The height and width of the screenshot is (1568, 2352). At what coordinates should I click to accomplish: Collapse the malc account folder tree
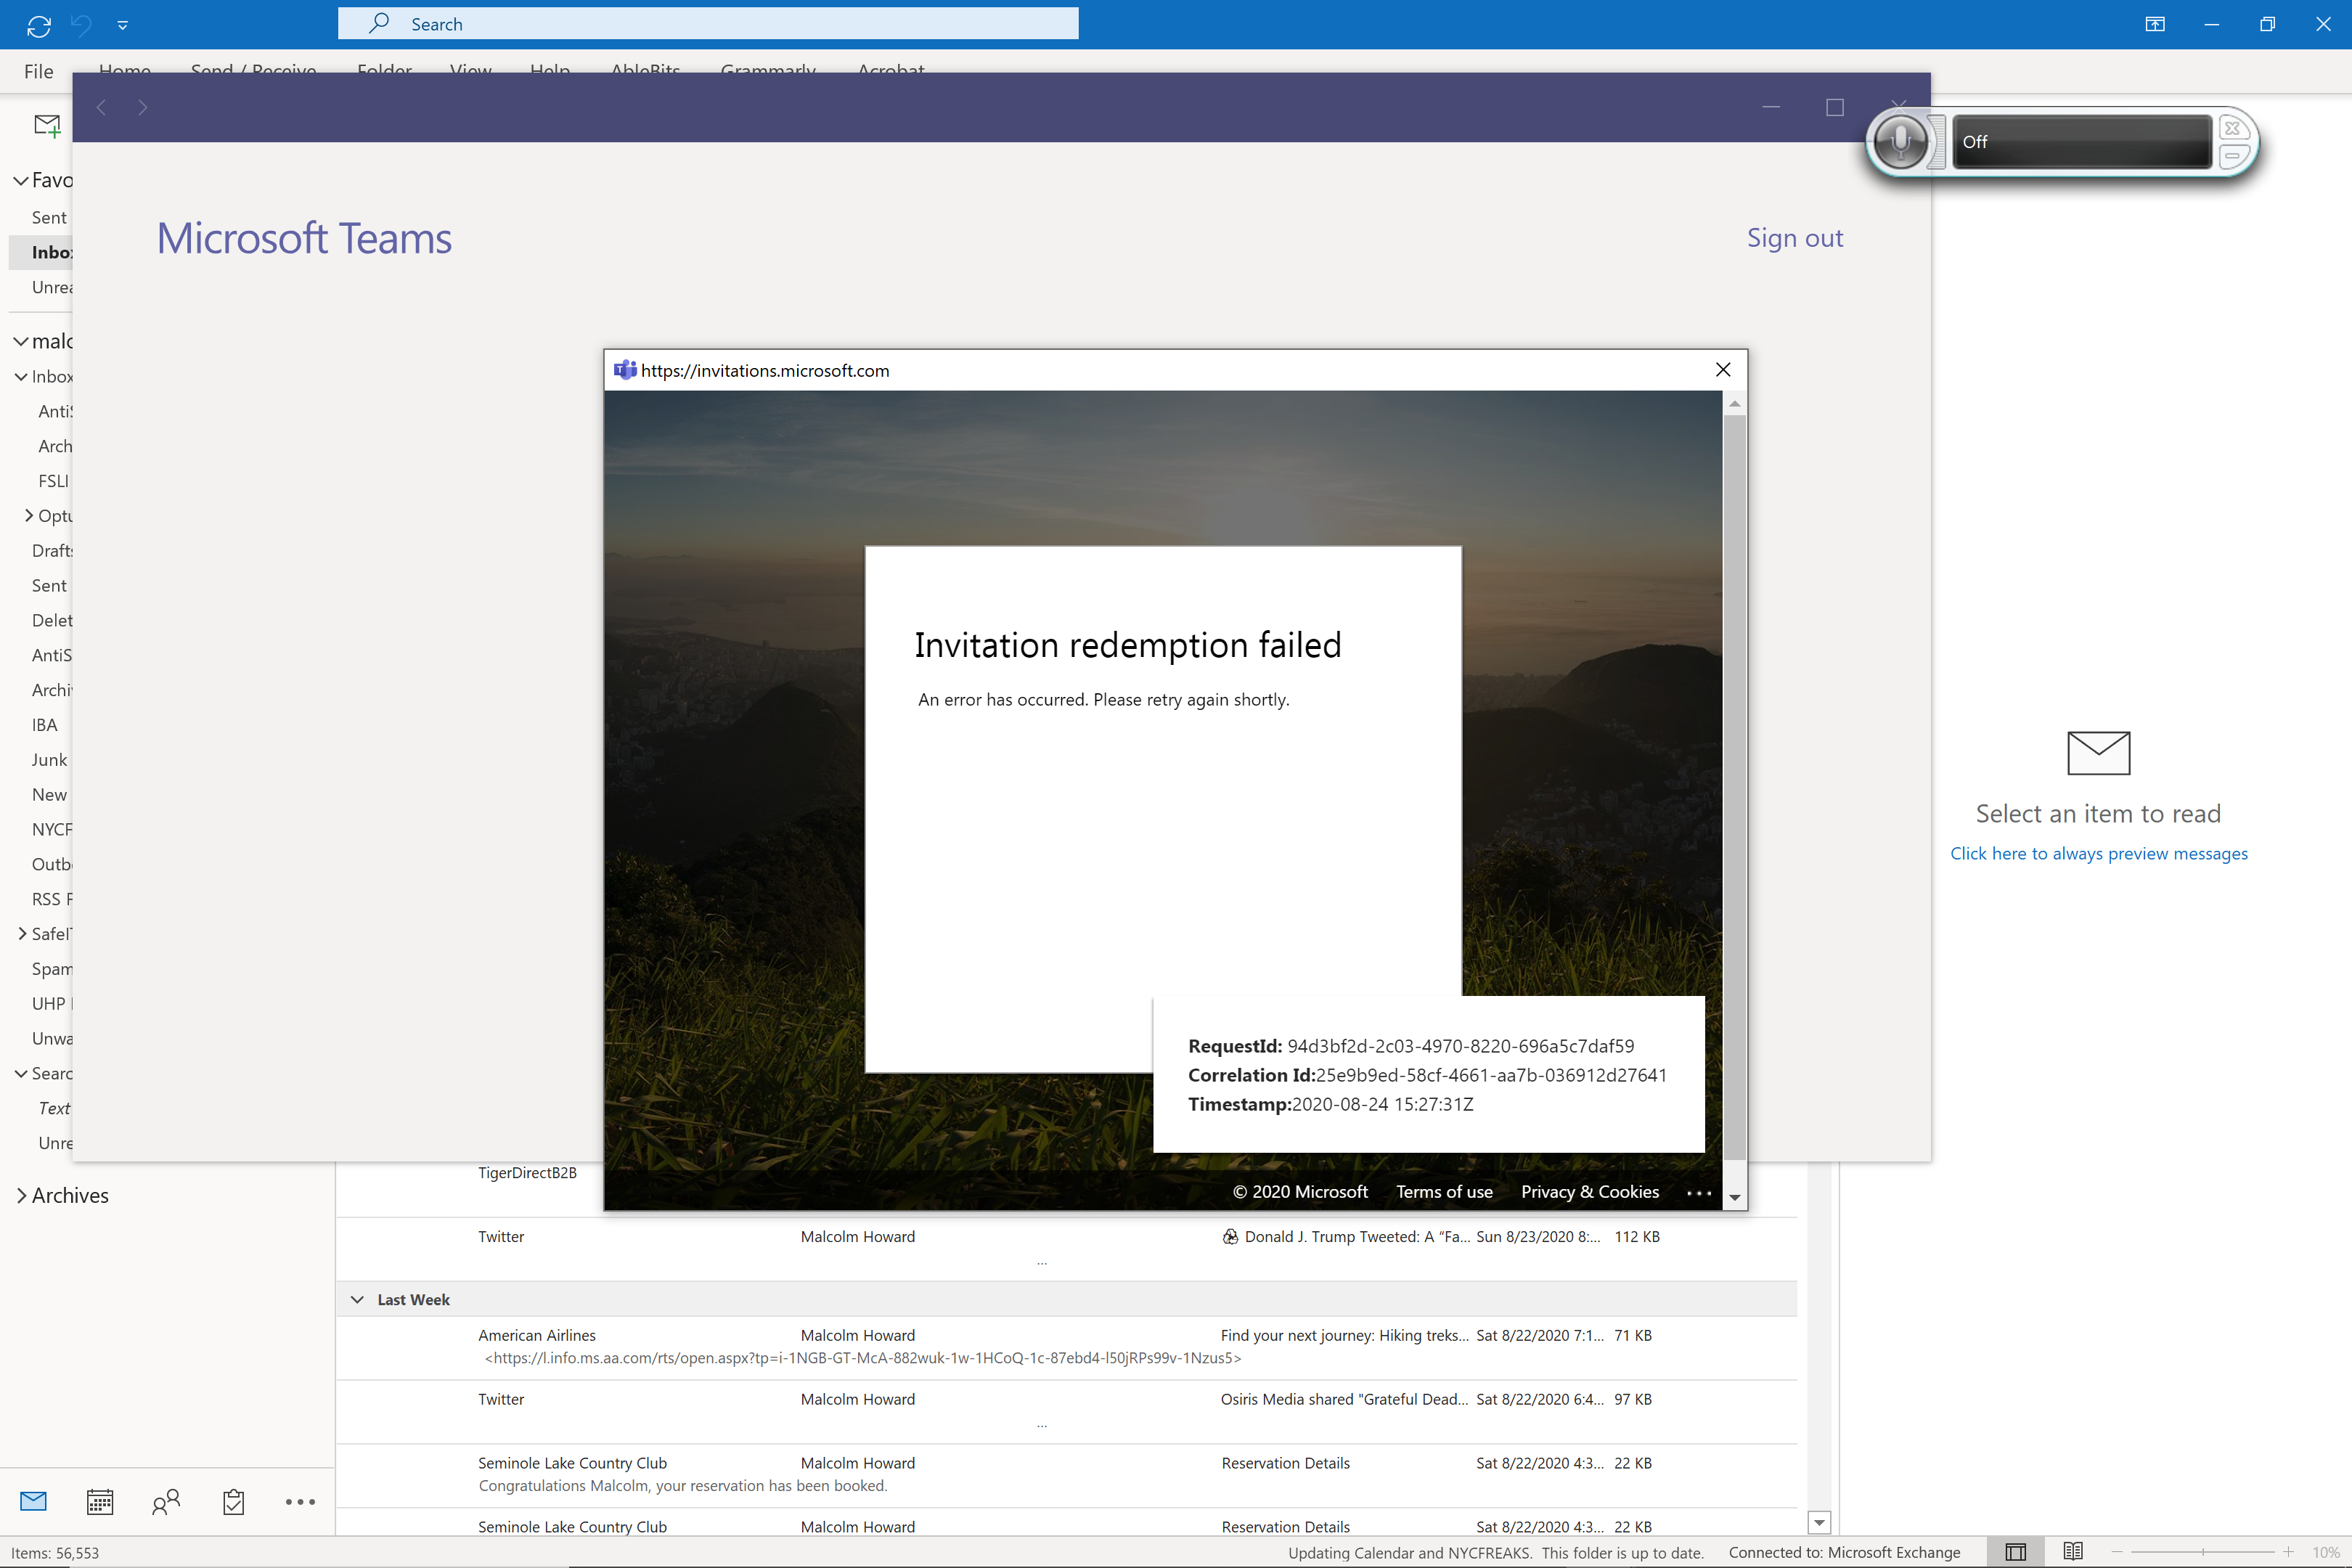click(x=21, y=342)
